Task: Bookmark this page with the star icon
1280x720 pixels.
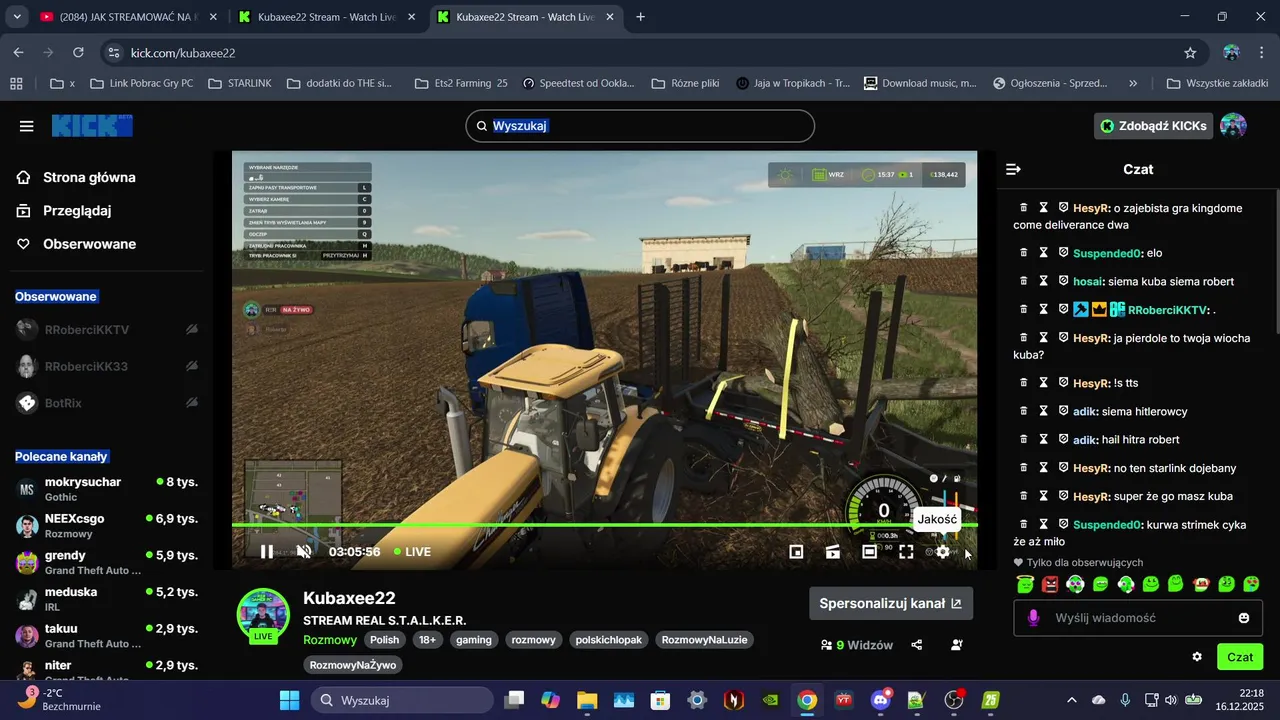Action: 1190,53
